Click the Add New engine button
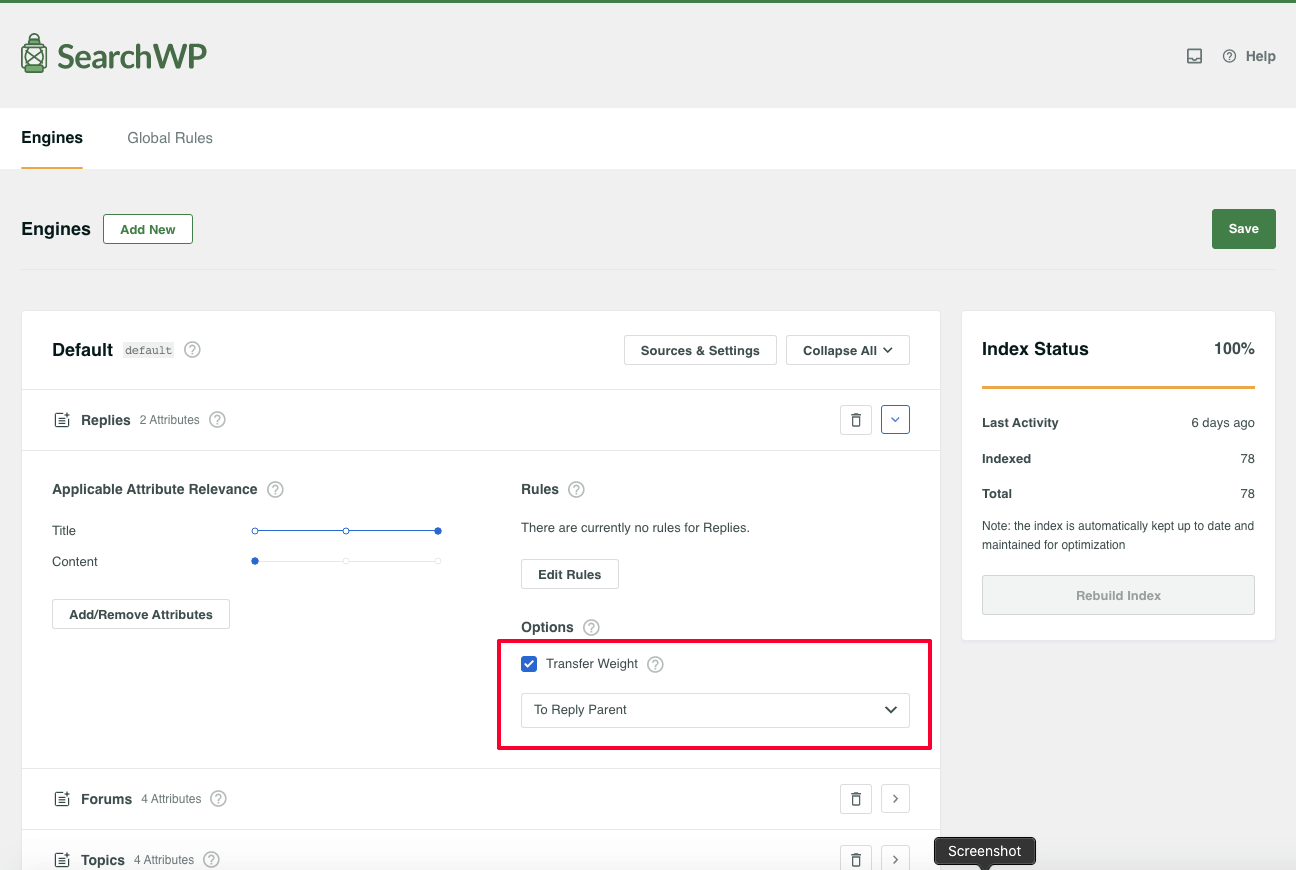This screenshot has height=870, width=1296. (148, 229)
